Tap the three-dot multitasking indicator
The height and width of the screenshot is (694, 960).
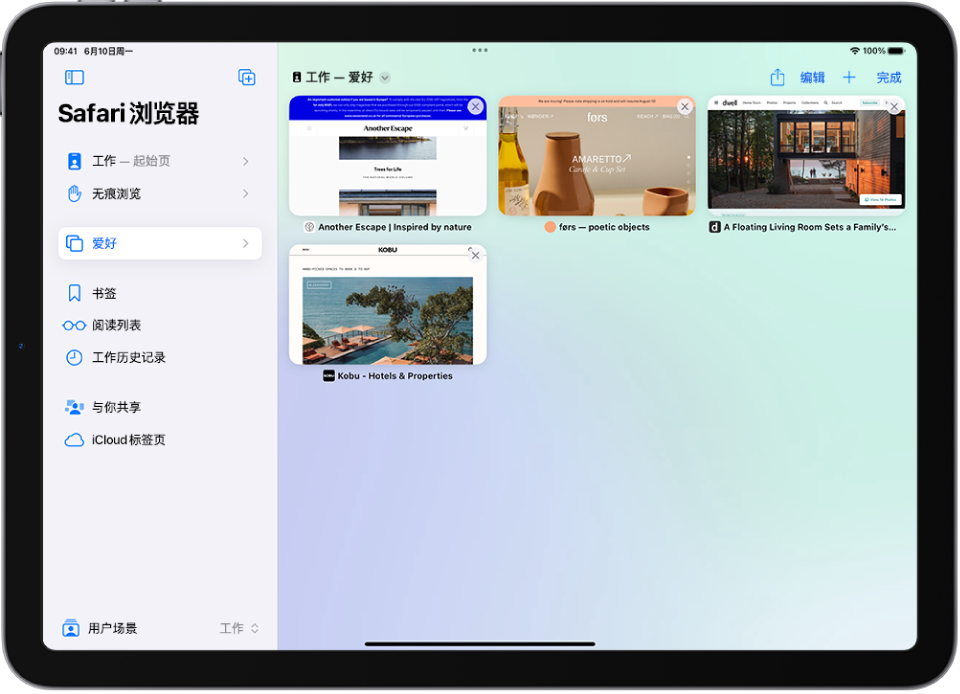tap(480, 50)
